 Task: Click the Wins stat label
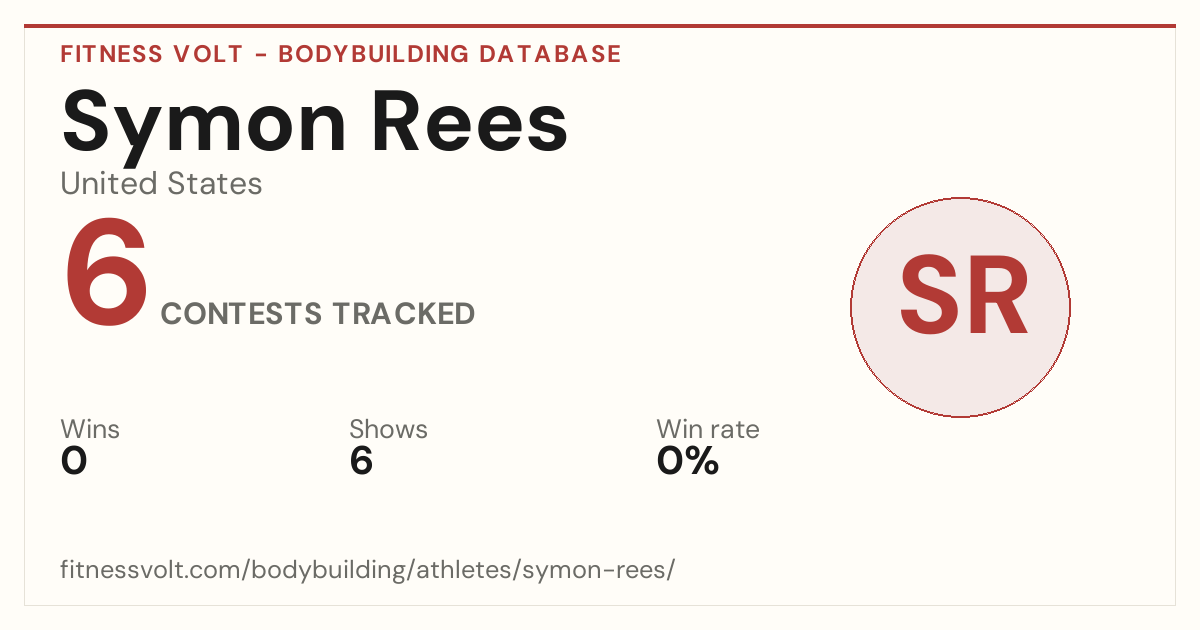click(x=90, y=429)
